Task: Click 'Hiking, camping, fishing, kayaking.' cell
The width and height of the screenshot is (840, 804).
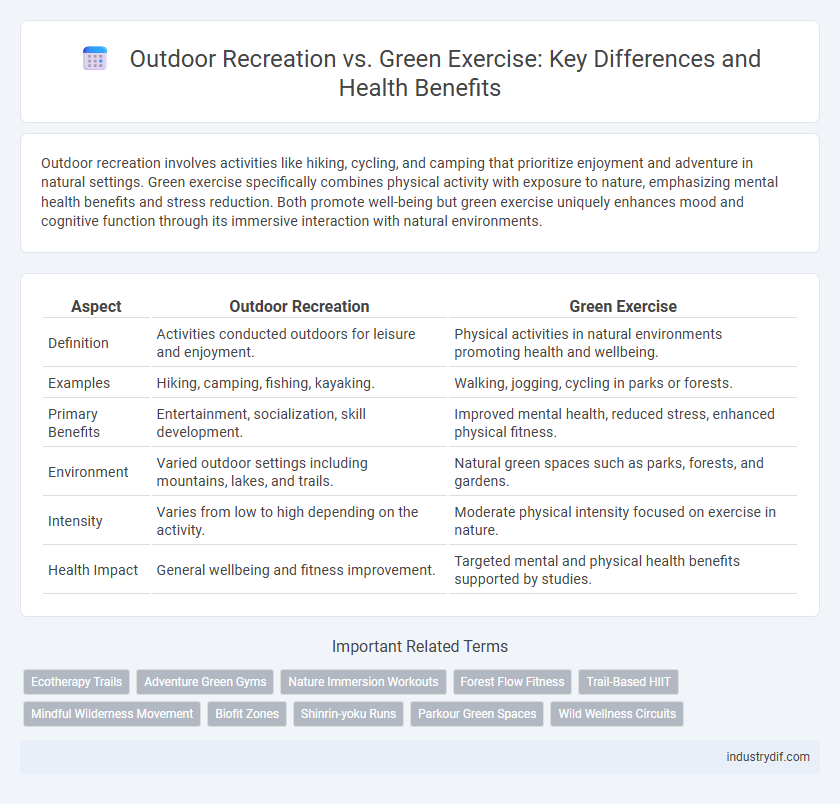Action: [x=299, y=383]
